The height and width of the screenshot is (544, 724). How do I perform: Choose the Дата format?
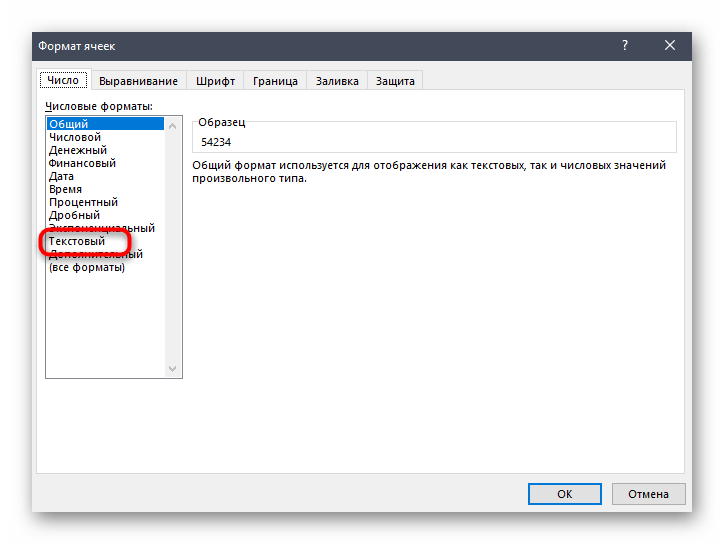point(105,176)
